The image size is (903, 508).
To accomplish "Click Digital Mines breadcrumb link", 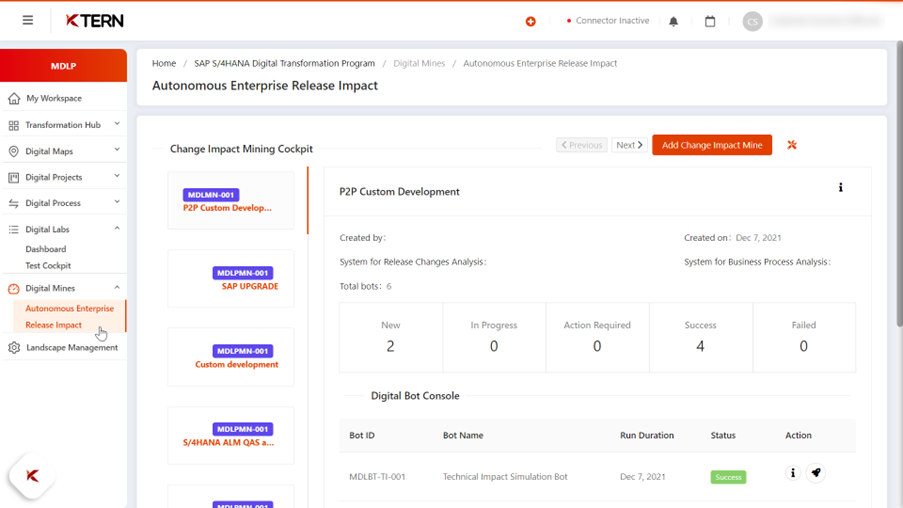I will [419, 63].
